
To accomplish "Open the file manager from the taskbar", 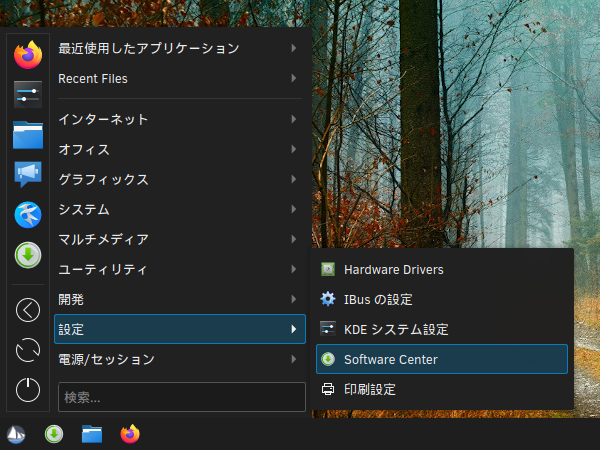I will pos(92,434).
